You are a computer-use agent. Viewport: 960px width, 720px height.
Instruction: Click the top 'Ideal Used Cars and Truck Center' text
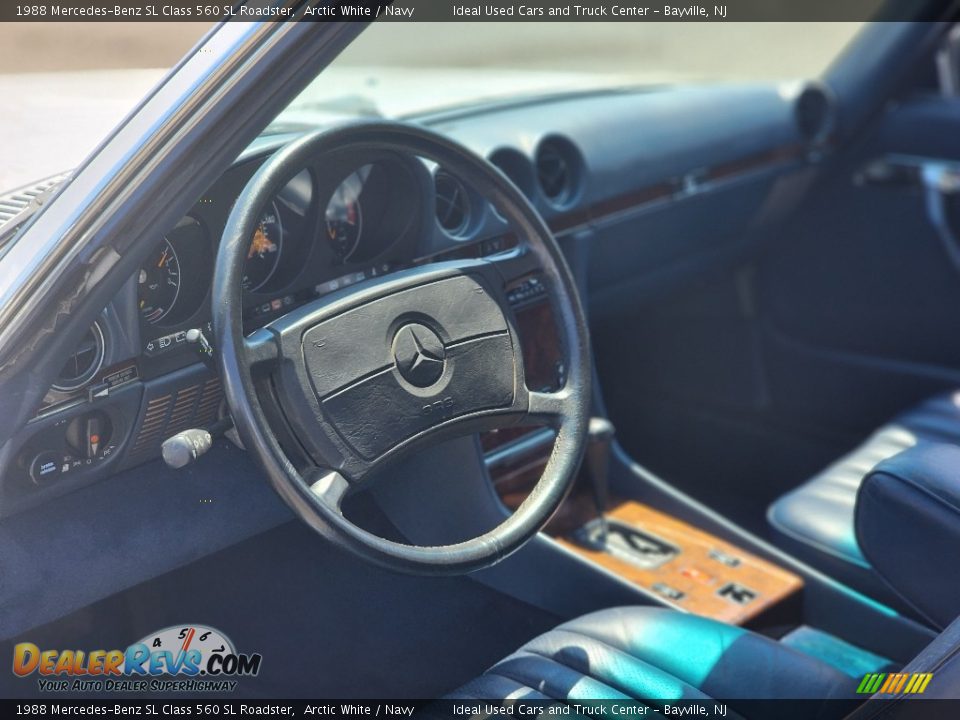click(x=551, y=10)
